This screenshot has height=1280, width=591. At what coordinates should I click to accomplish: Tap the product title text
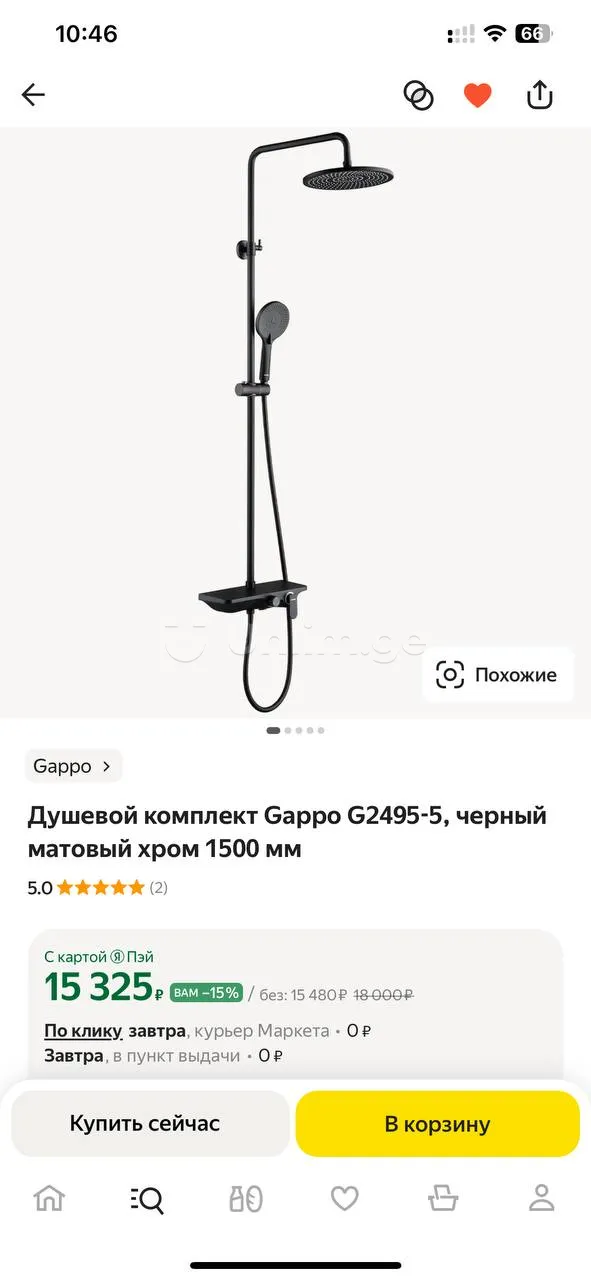click(287, 832)
